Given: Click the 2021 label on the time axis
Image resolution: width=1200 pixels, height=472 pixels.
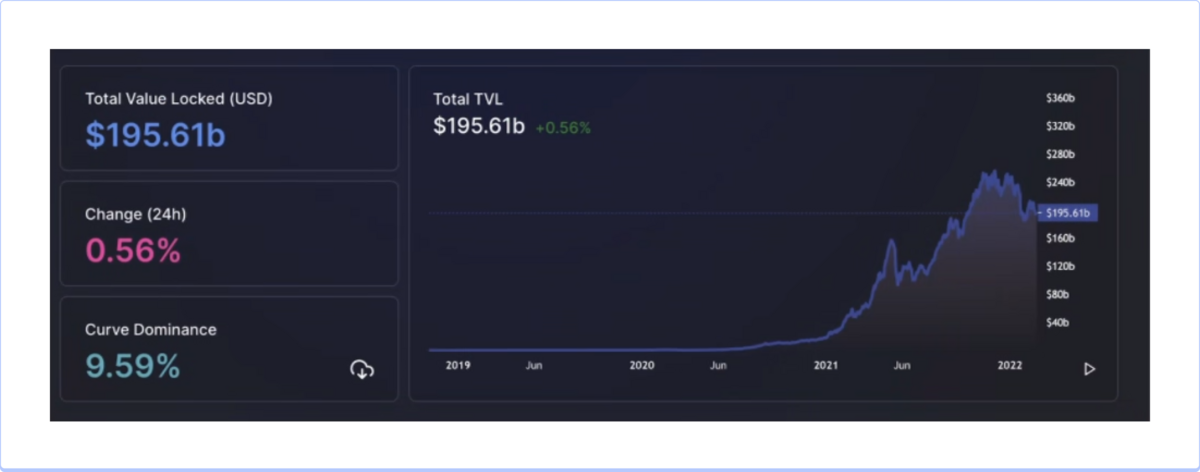Looking at the screenshot, I should pyautogui.click(x=825, y=366).
